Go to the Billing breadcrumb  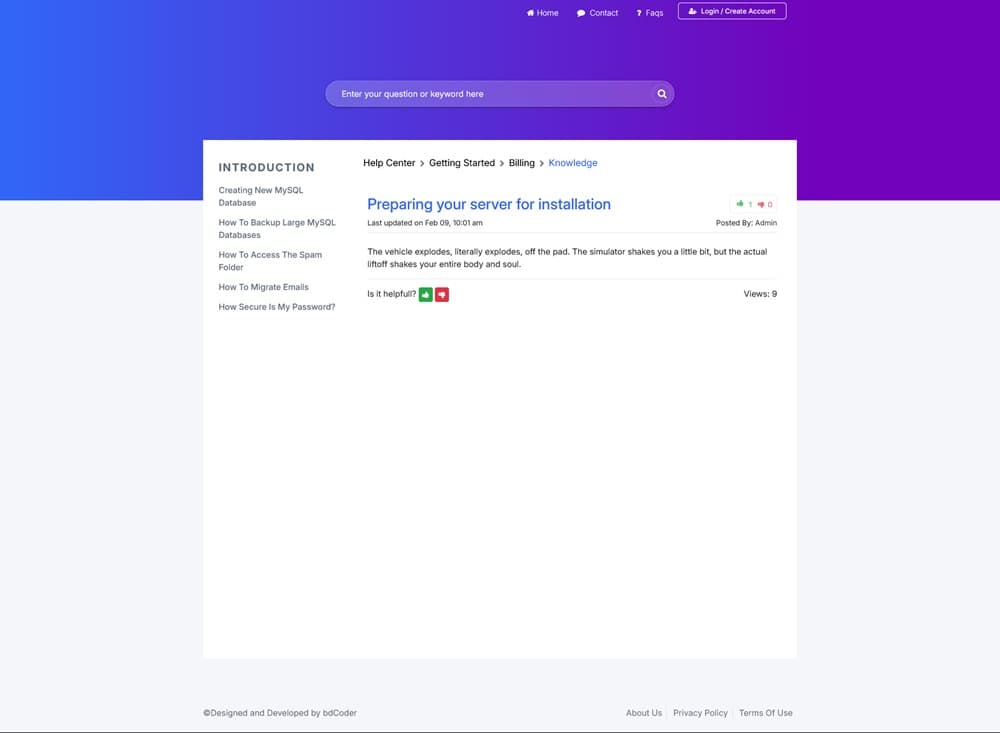click(522, 163)
